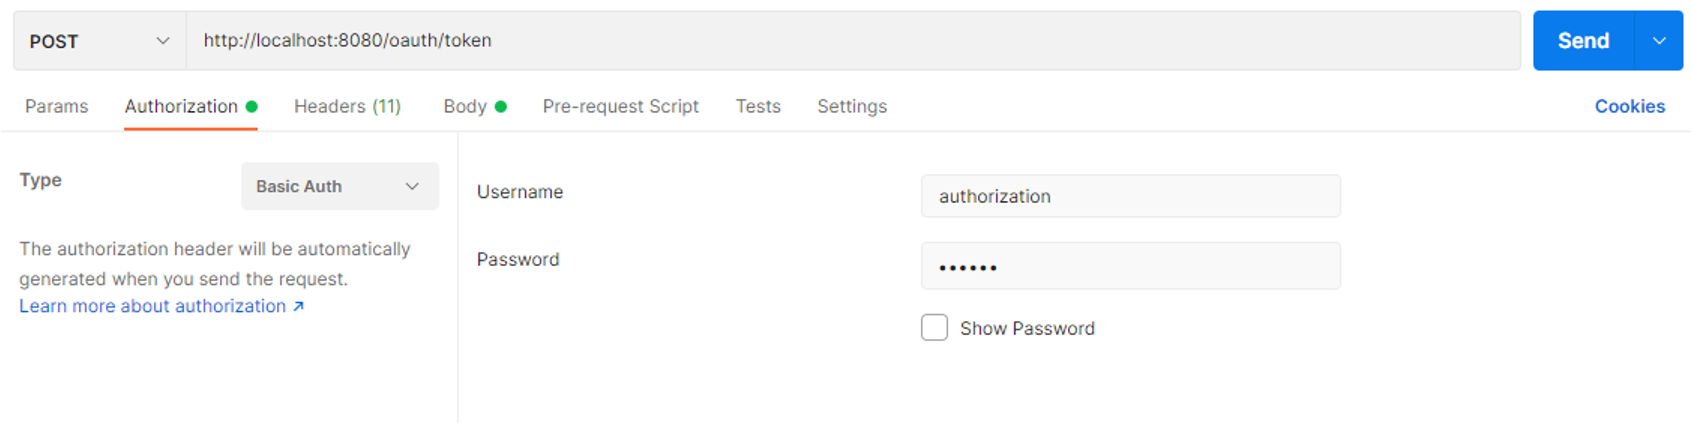Click in the request URL field

point(850,41)
